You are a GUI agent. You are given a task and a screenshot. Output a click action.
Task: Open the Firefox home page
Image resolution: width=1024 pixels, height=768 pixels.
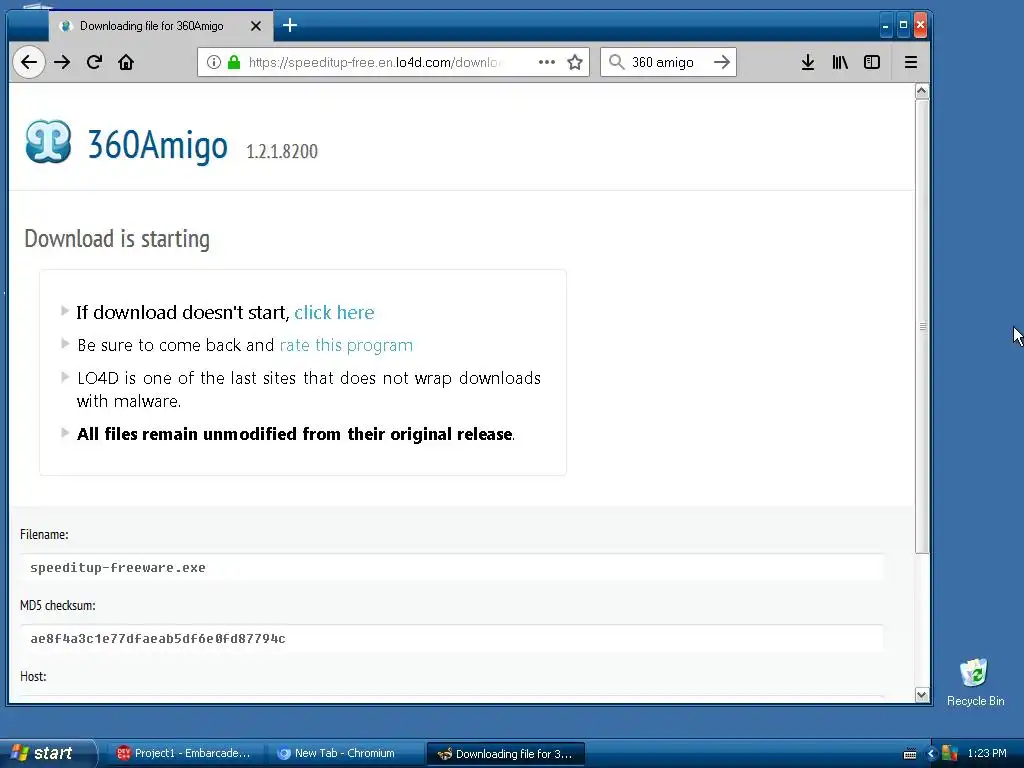126,62
